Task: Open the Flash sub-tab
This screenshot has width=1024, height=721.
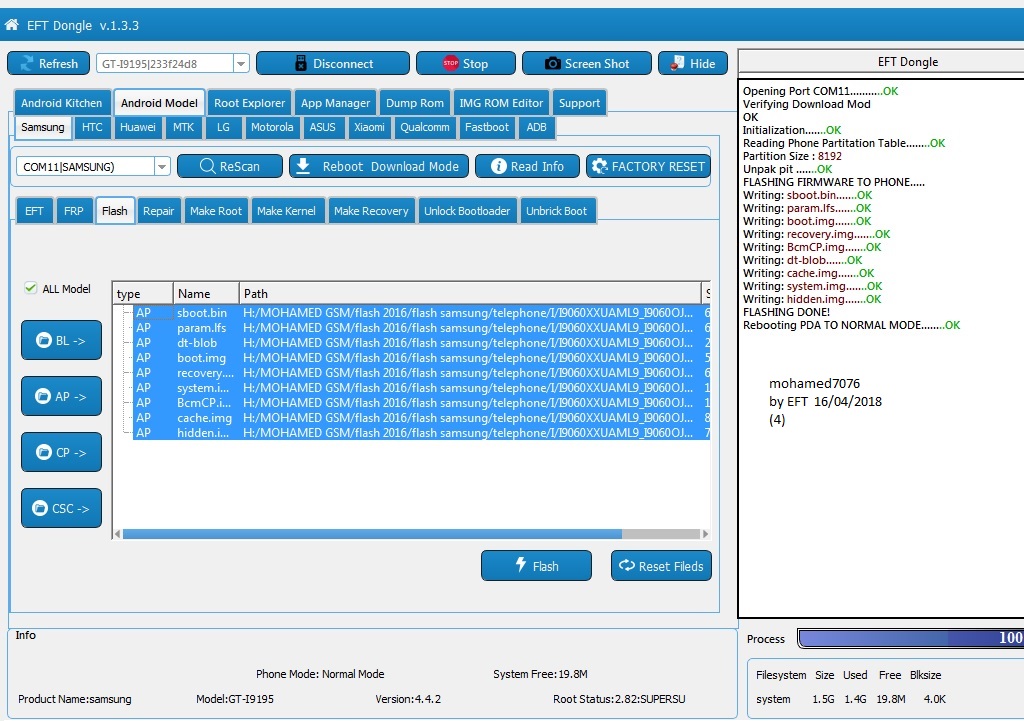Action: [114, 210]
